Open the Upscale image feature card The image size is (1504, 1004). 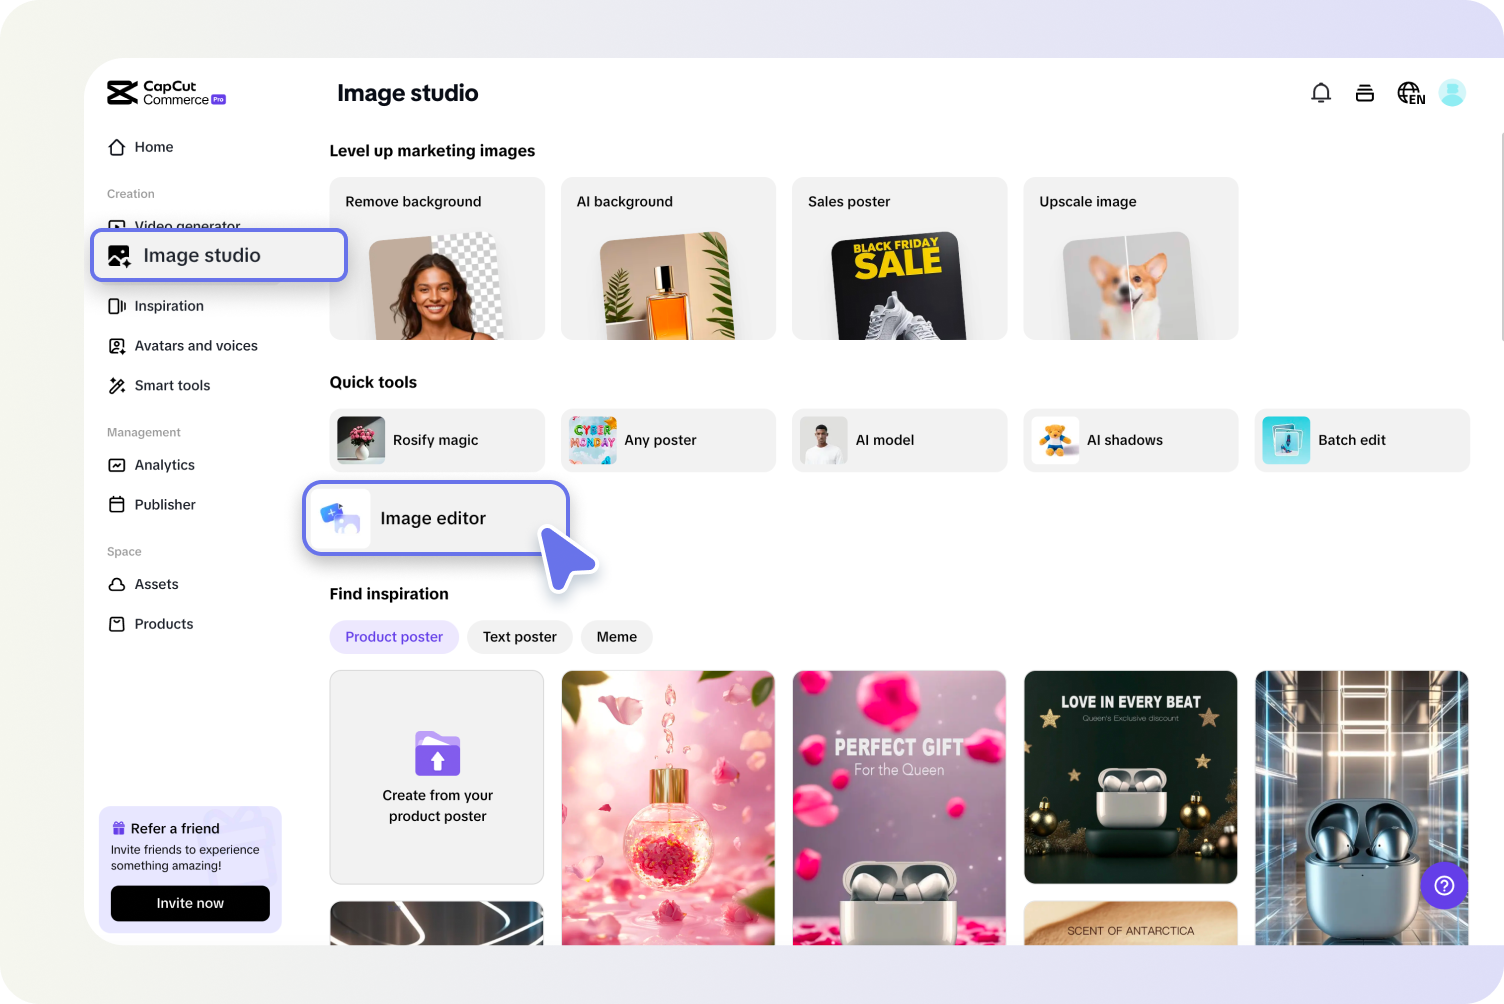[x=1130, y=258]
